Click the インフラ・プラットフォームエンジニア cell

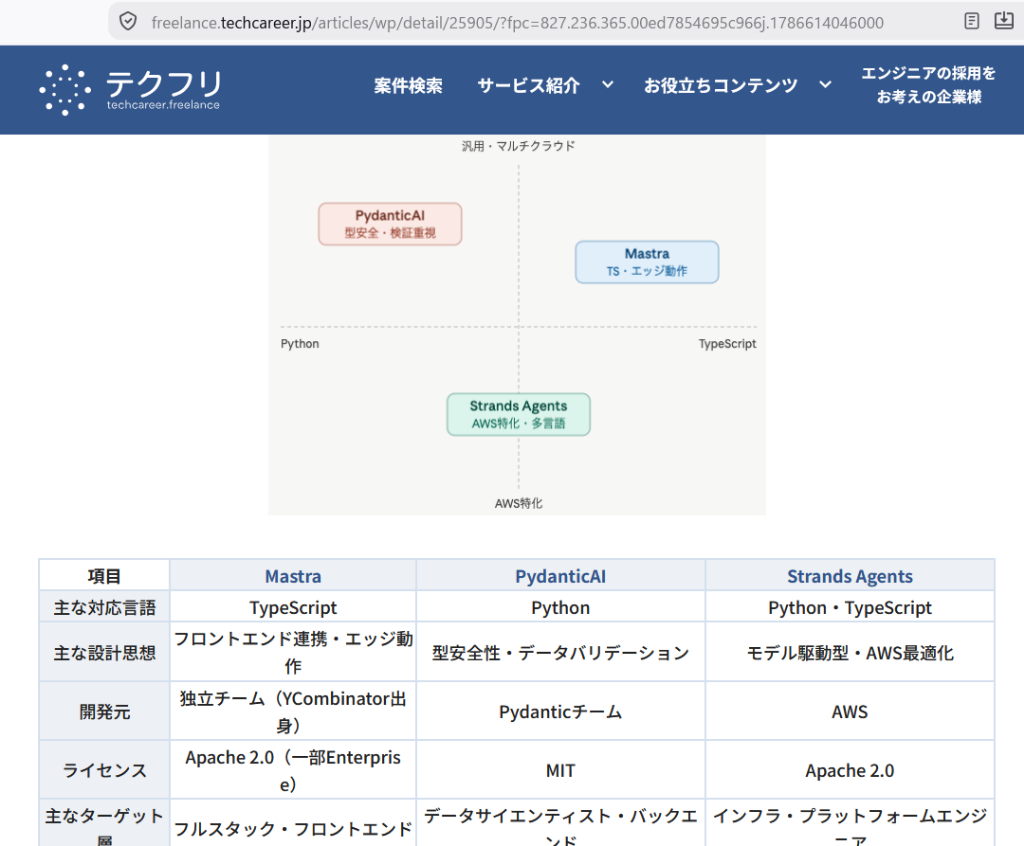(850, 824)
